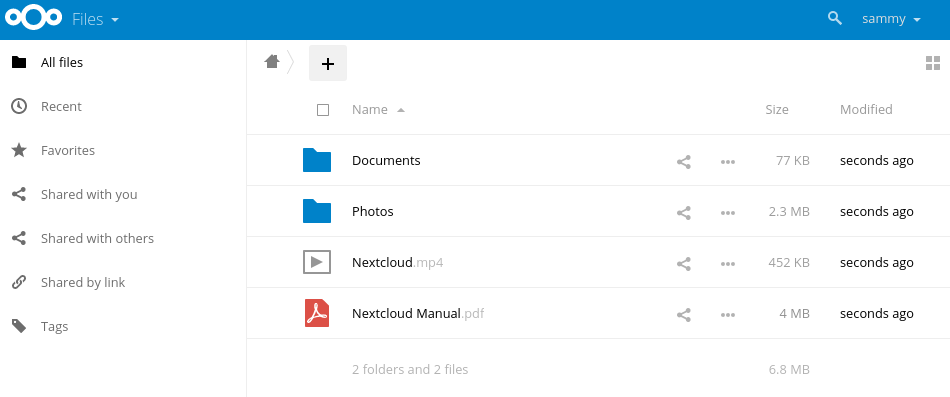Open the Documents folder
The image size is (950, 397).
pyautogui.click(x=386, y=161)
